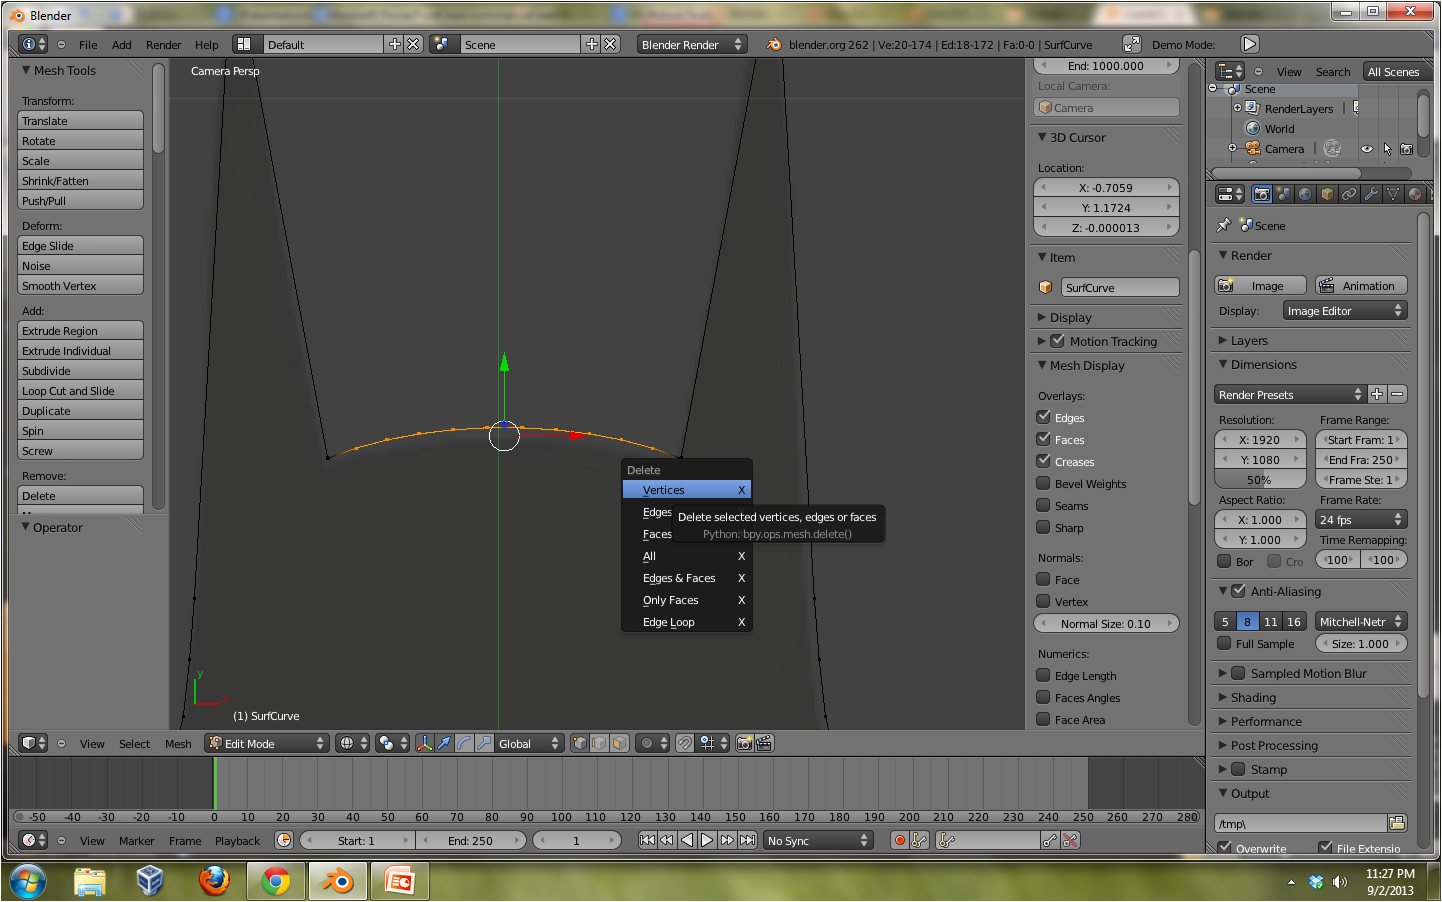
Task: Uncheck the Faces overlay checkbox
Action: (x=1043, y=439)
